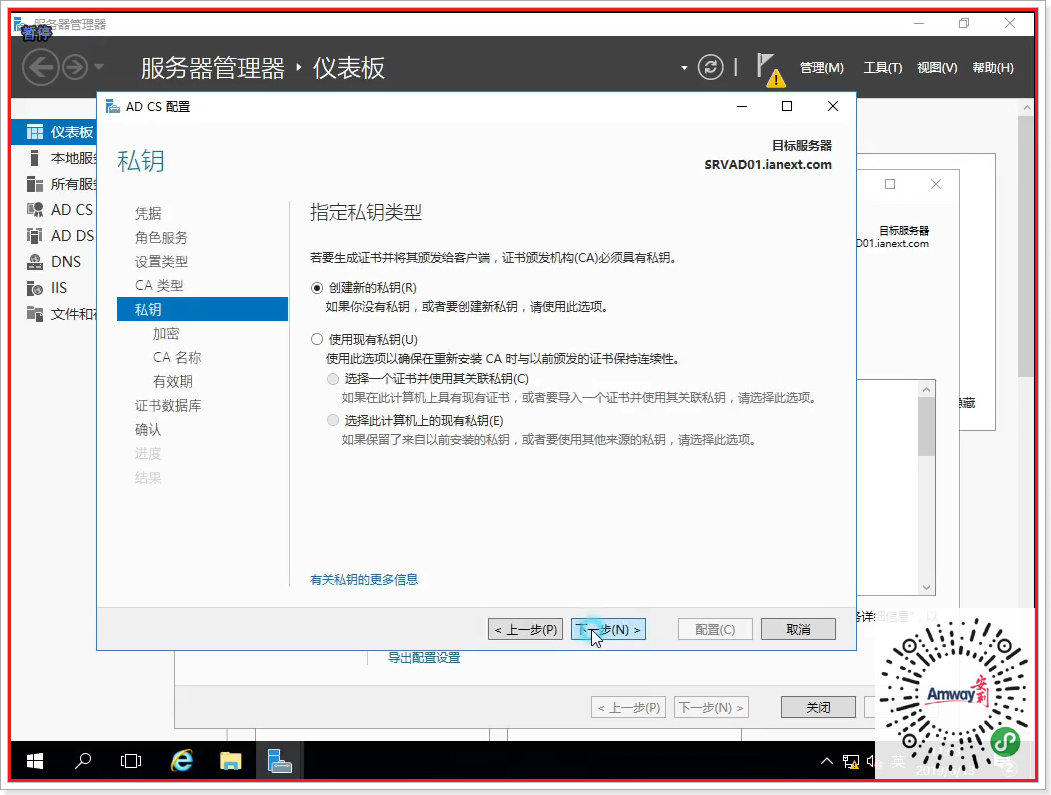Open the breadcrumb dropdown arrow beside the refresh icon

(x=684, y=68)
